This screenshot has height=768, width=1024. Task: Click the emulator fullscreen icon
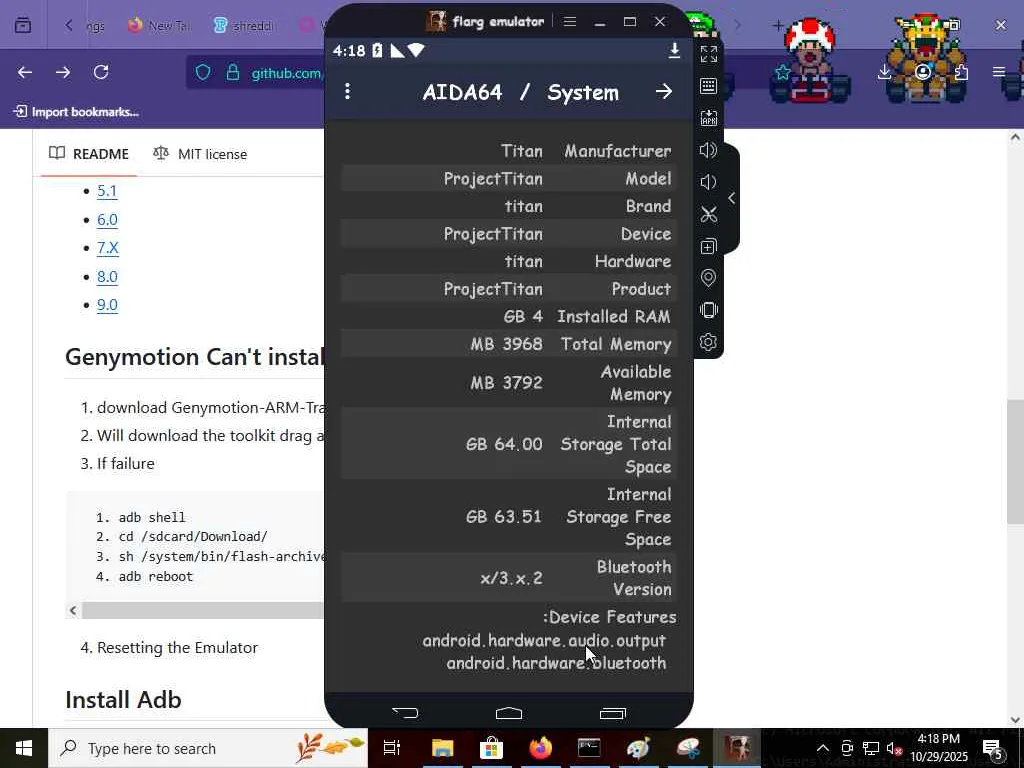[709, 54]
